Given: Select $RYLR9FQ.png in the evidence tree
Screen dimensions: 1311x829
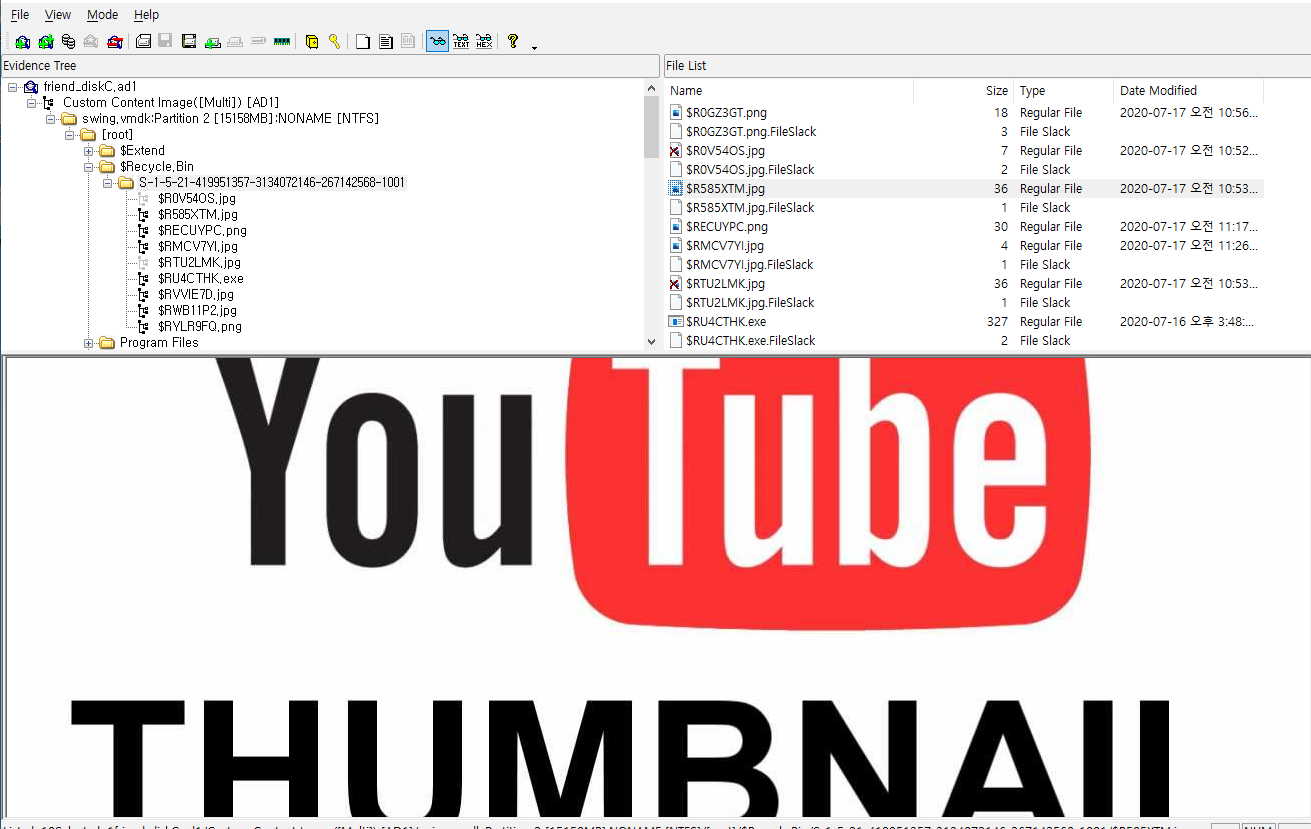Looking at the screenshot, I should 199,327.
